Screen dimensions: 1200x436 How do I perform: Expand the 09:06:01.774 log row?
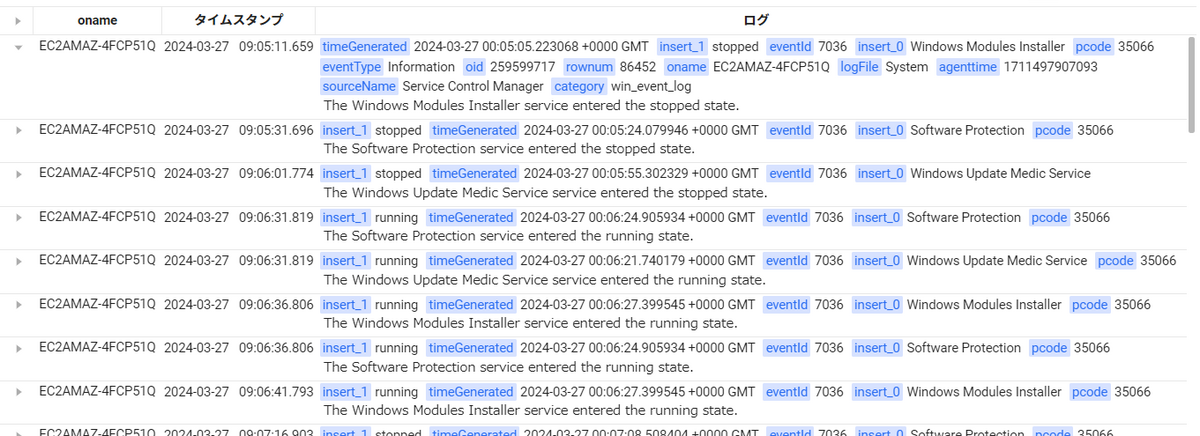click(x=17, y=174)
